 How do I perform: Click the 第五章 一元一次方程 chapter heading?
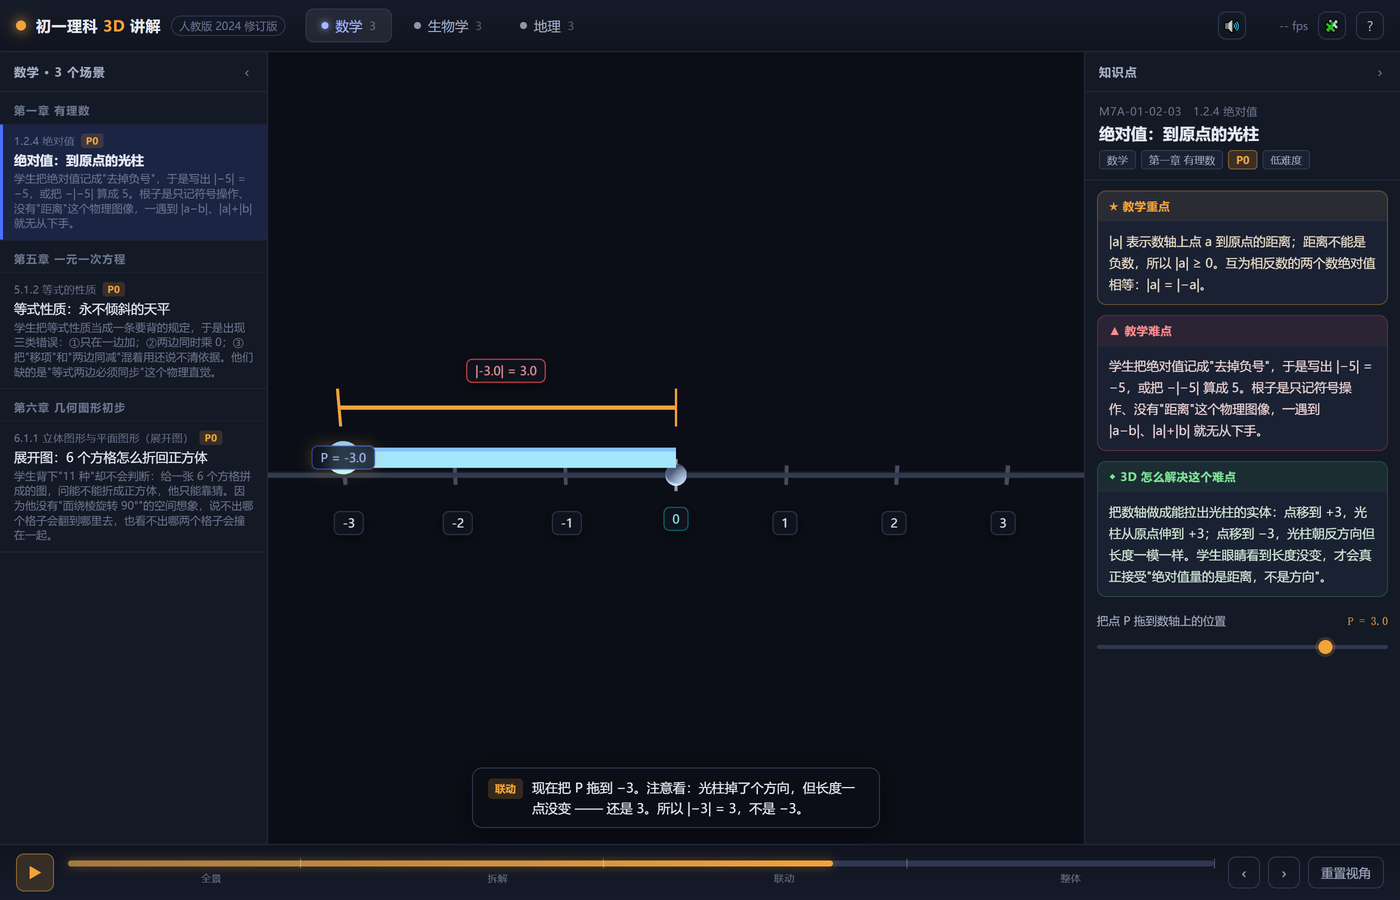click(70, 259)
